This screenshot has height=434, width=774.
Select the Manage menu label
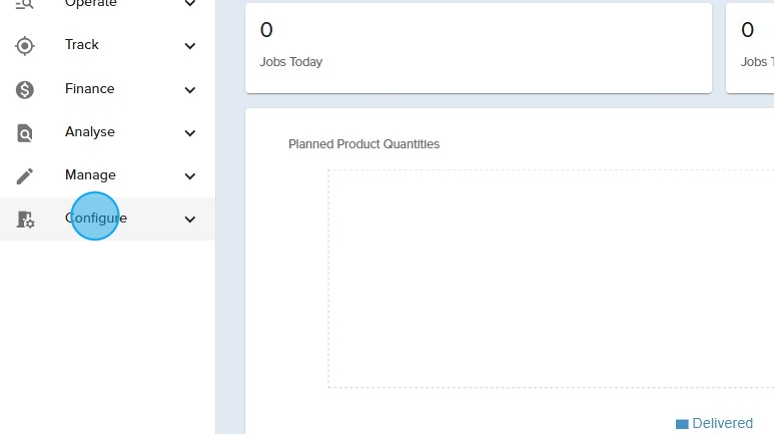pyautogui.click(x=90, y=175)
